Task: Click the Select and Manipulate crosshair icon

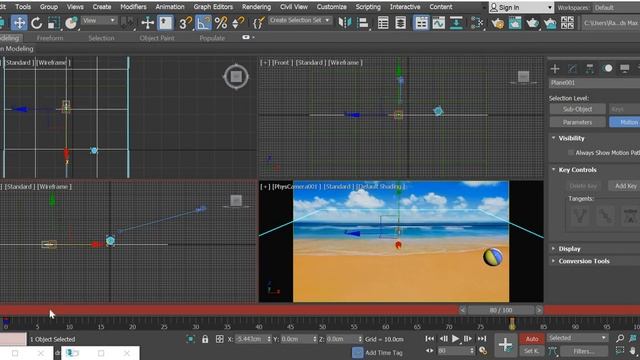Action: click(x=147, y=23)
